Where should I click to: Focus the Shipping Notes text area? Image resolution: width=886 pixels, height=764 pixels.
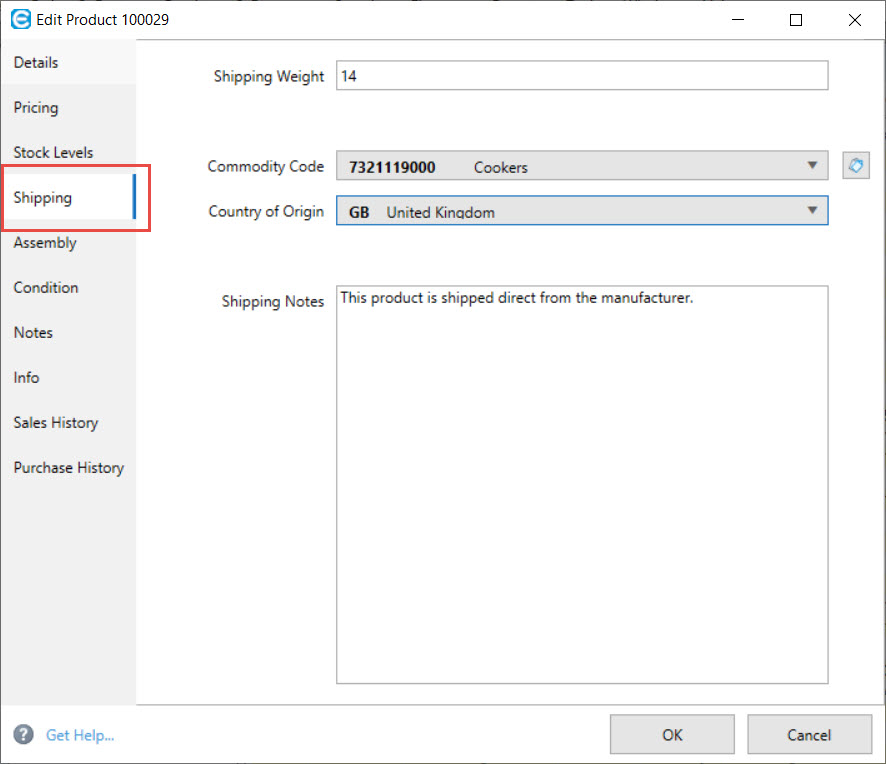click(582, 485)
